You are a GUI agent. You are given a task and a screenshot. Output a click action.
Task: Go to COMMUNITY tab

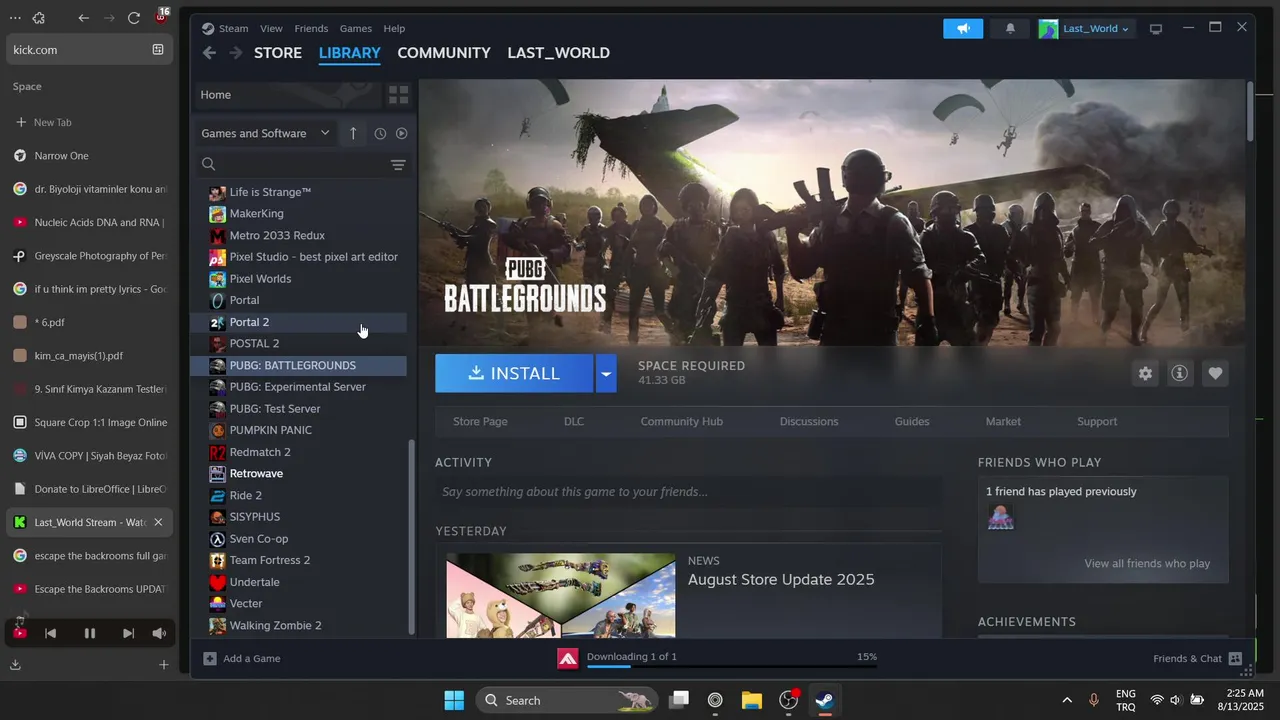click(444, 53)
